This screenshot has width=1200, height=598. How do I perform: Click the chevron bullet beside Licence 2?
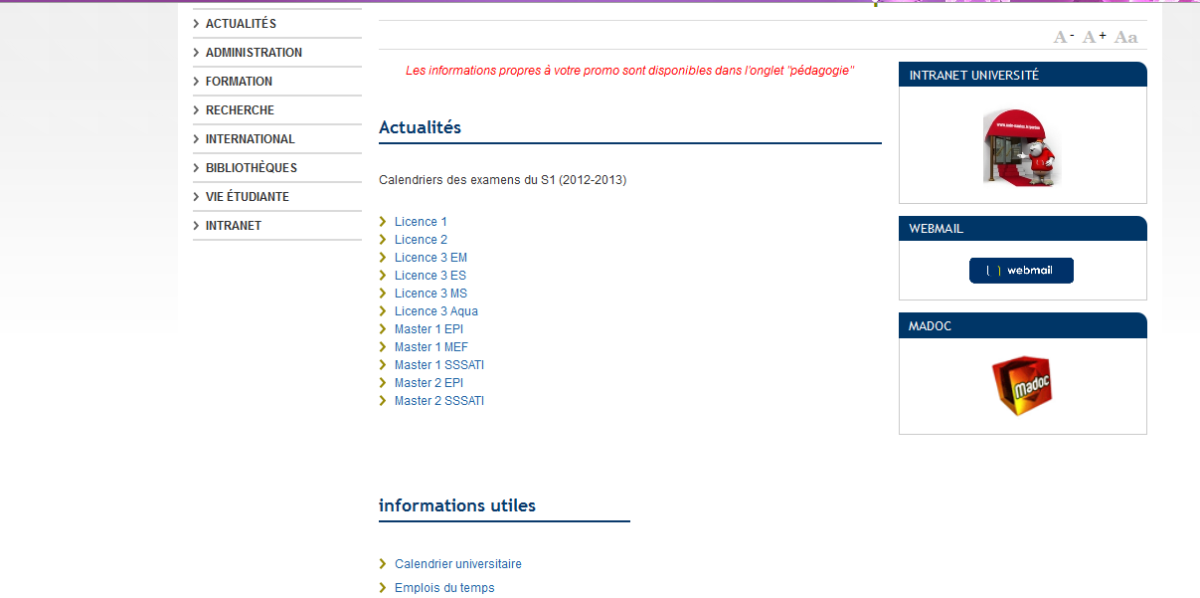pyautogui.click(x=383, y=240)
